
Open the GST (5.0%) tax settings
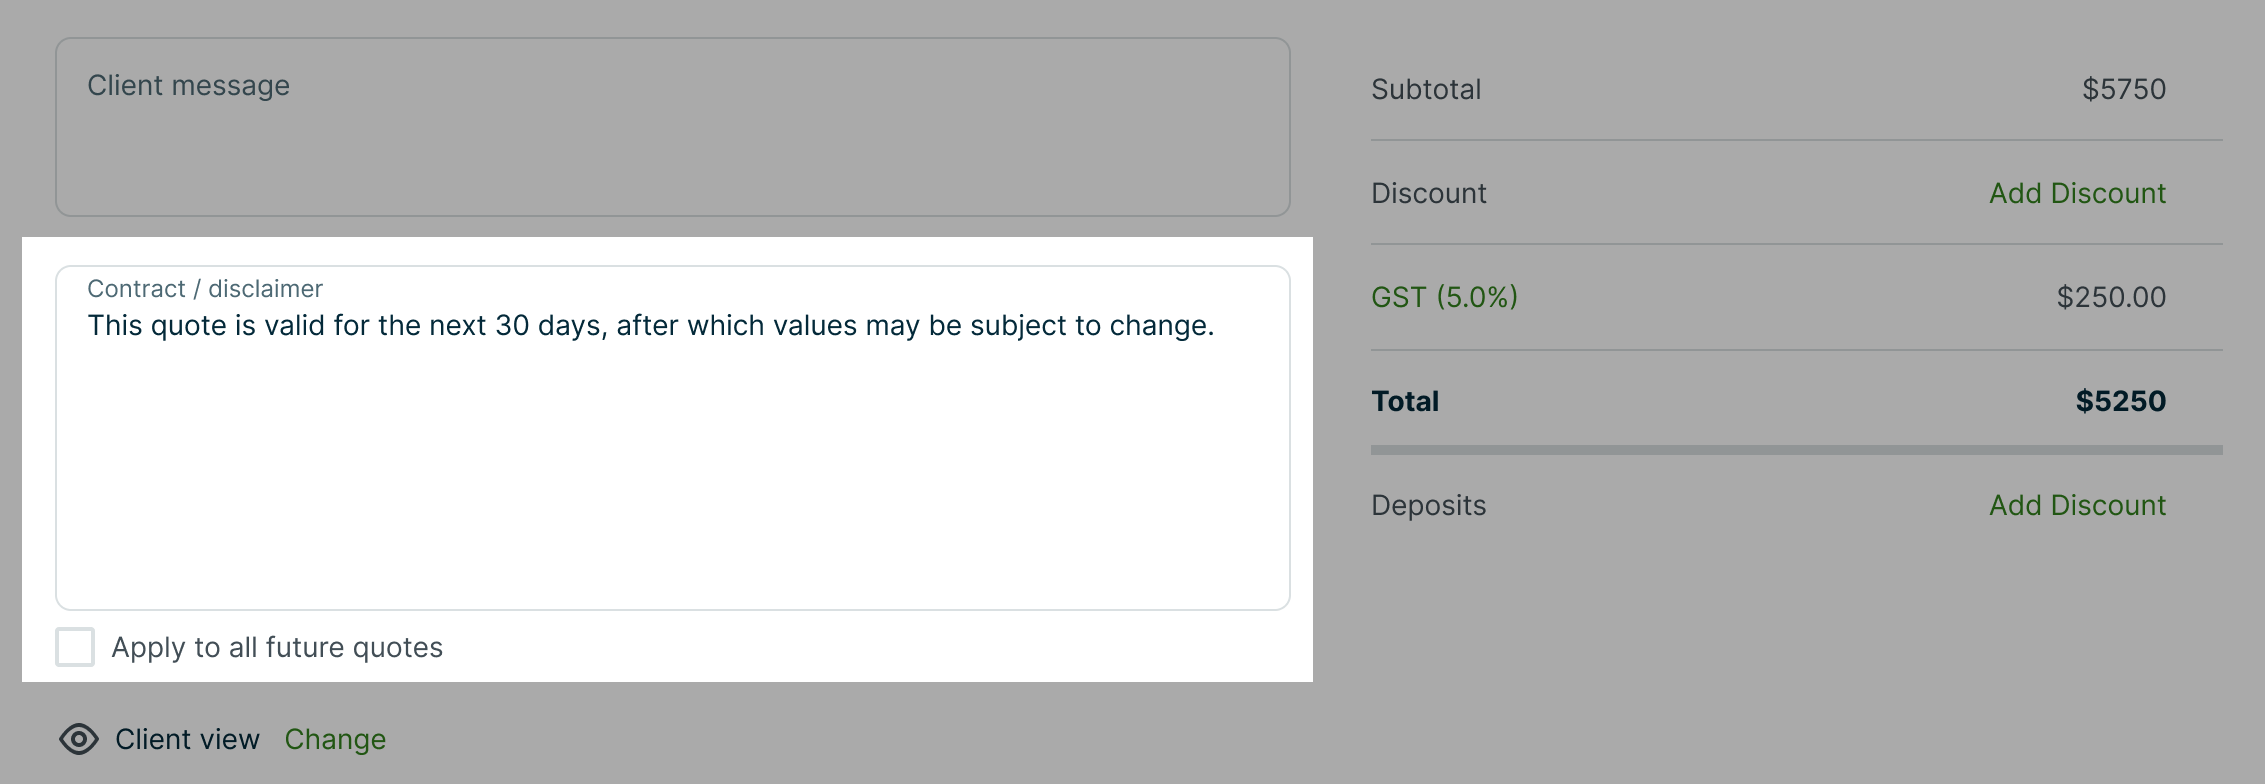click(x=1444, y=297)
